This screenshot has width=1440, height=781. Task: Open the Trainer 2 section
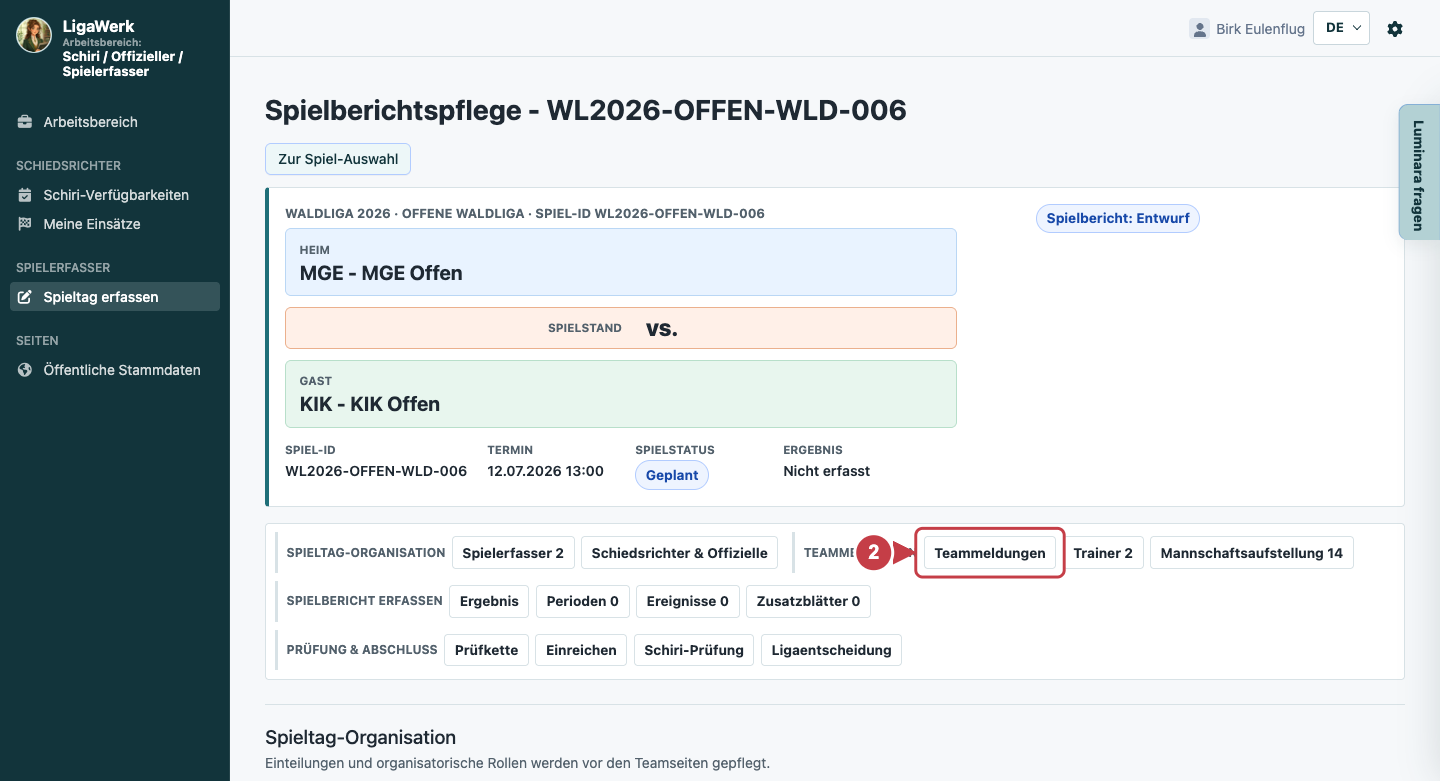(1103, 553)
